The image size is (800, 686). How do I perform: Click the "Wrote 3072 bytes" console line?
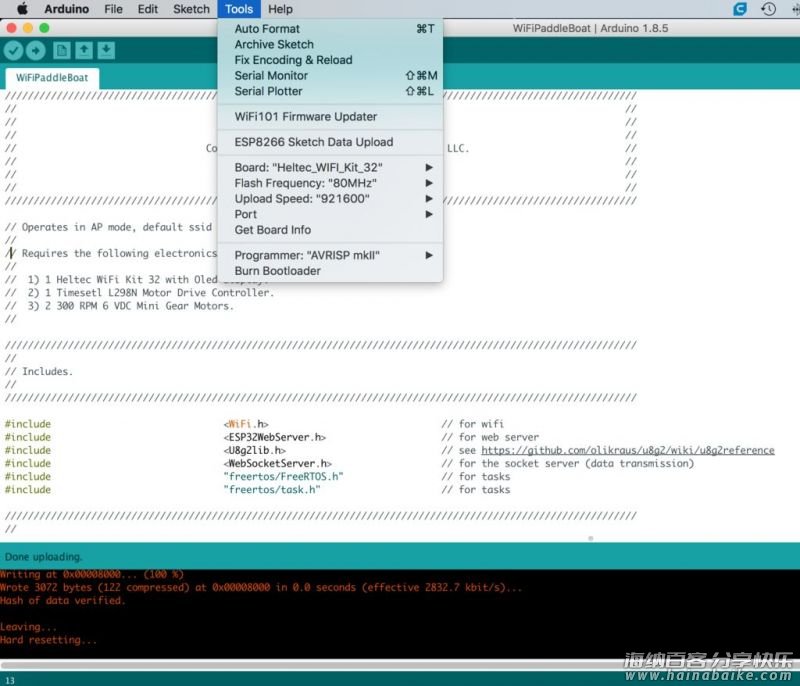261,588
